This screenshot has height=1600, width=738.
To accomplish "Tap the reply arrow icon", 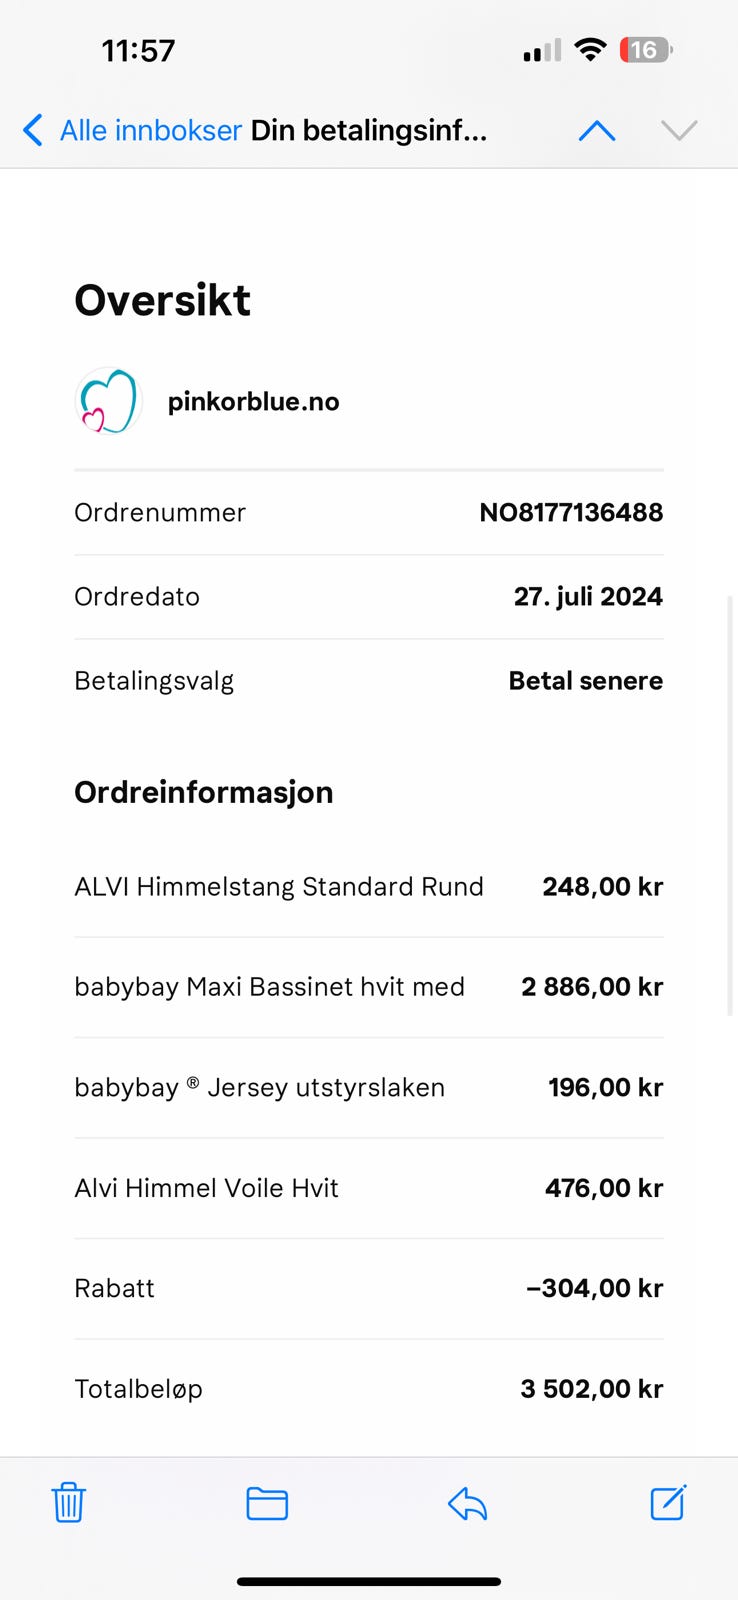I will (x=467, y=1503).
